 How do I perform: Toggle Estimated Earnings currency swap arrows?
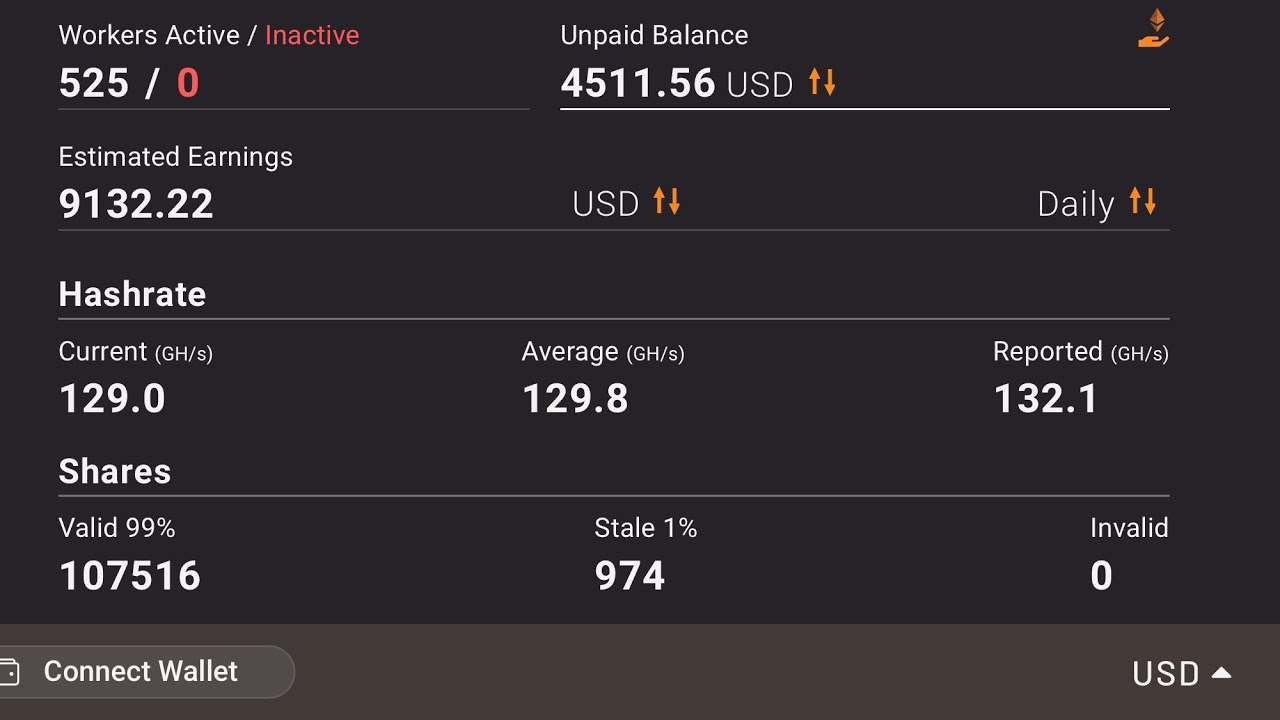click(667, 201)
